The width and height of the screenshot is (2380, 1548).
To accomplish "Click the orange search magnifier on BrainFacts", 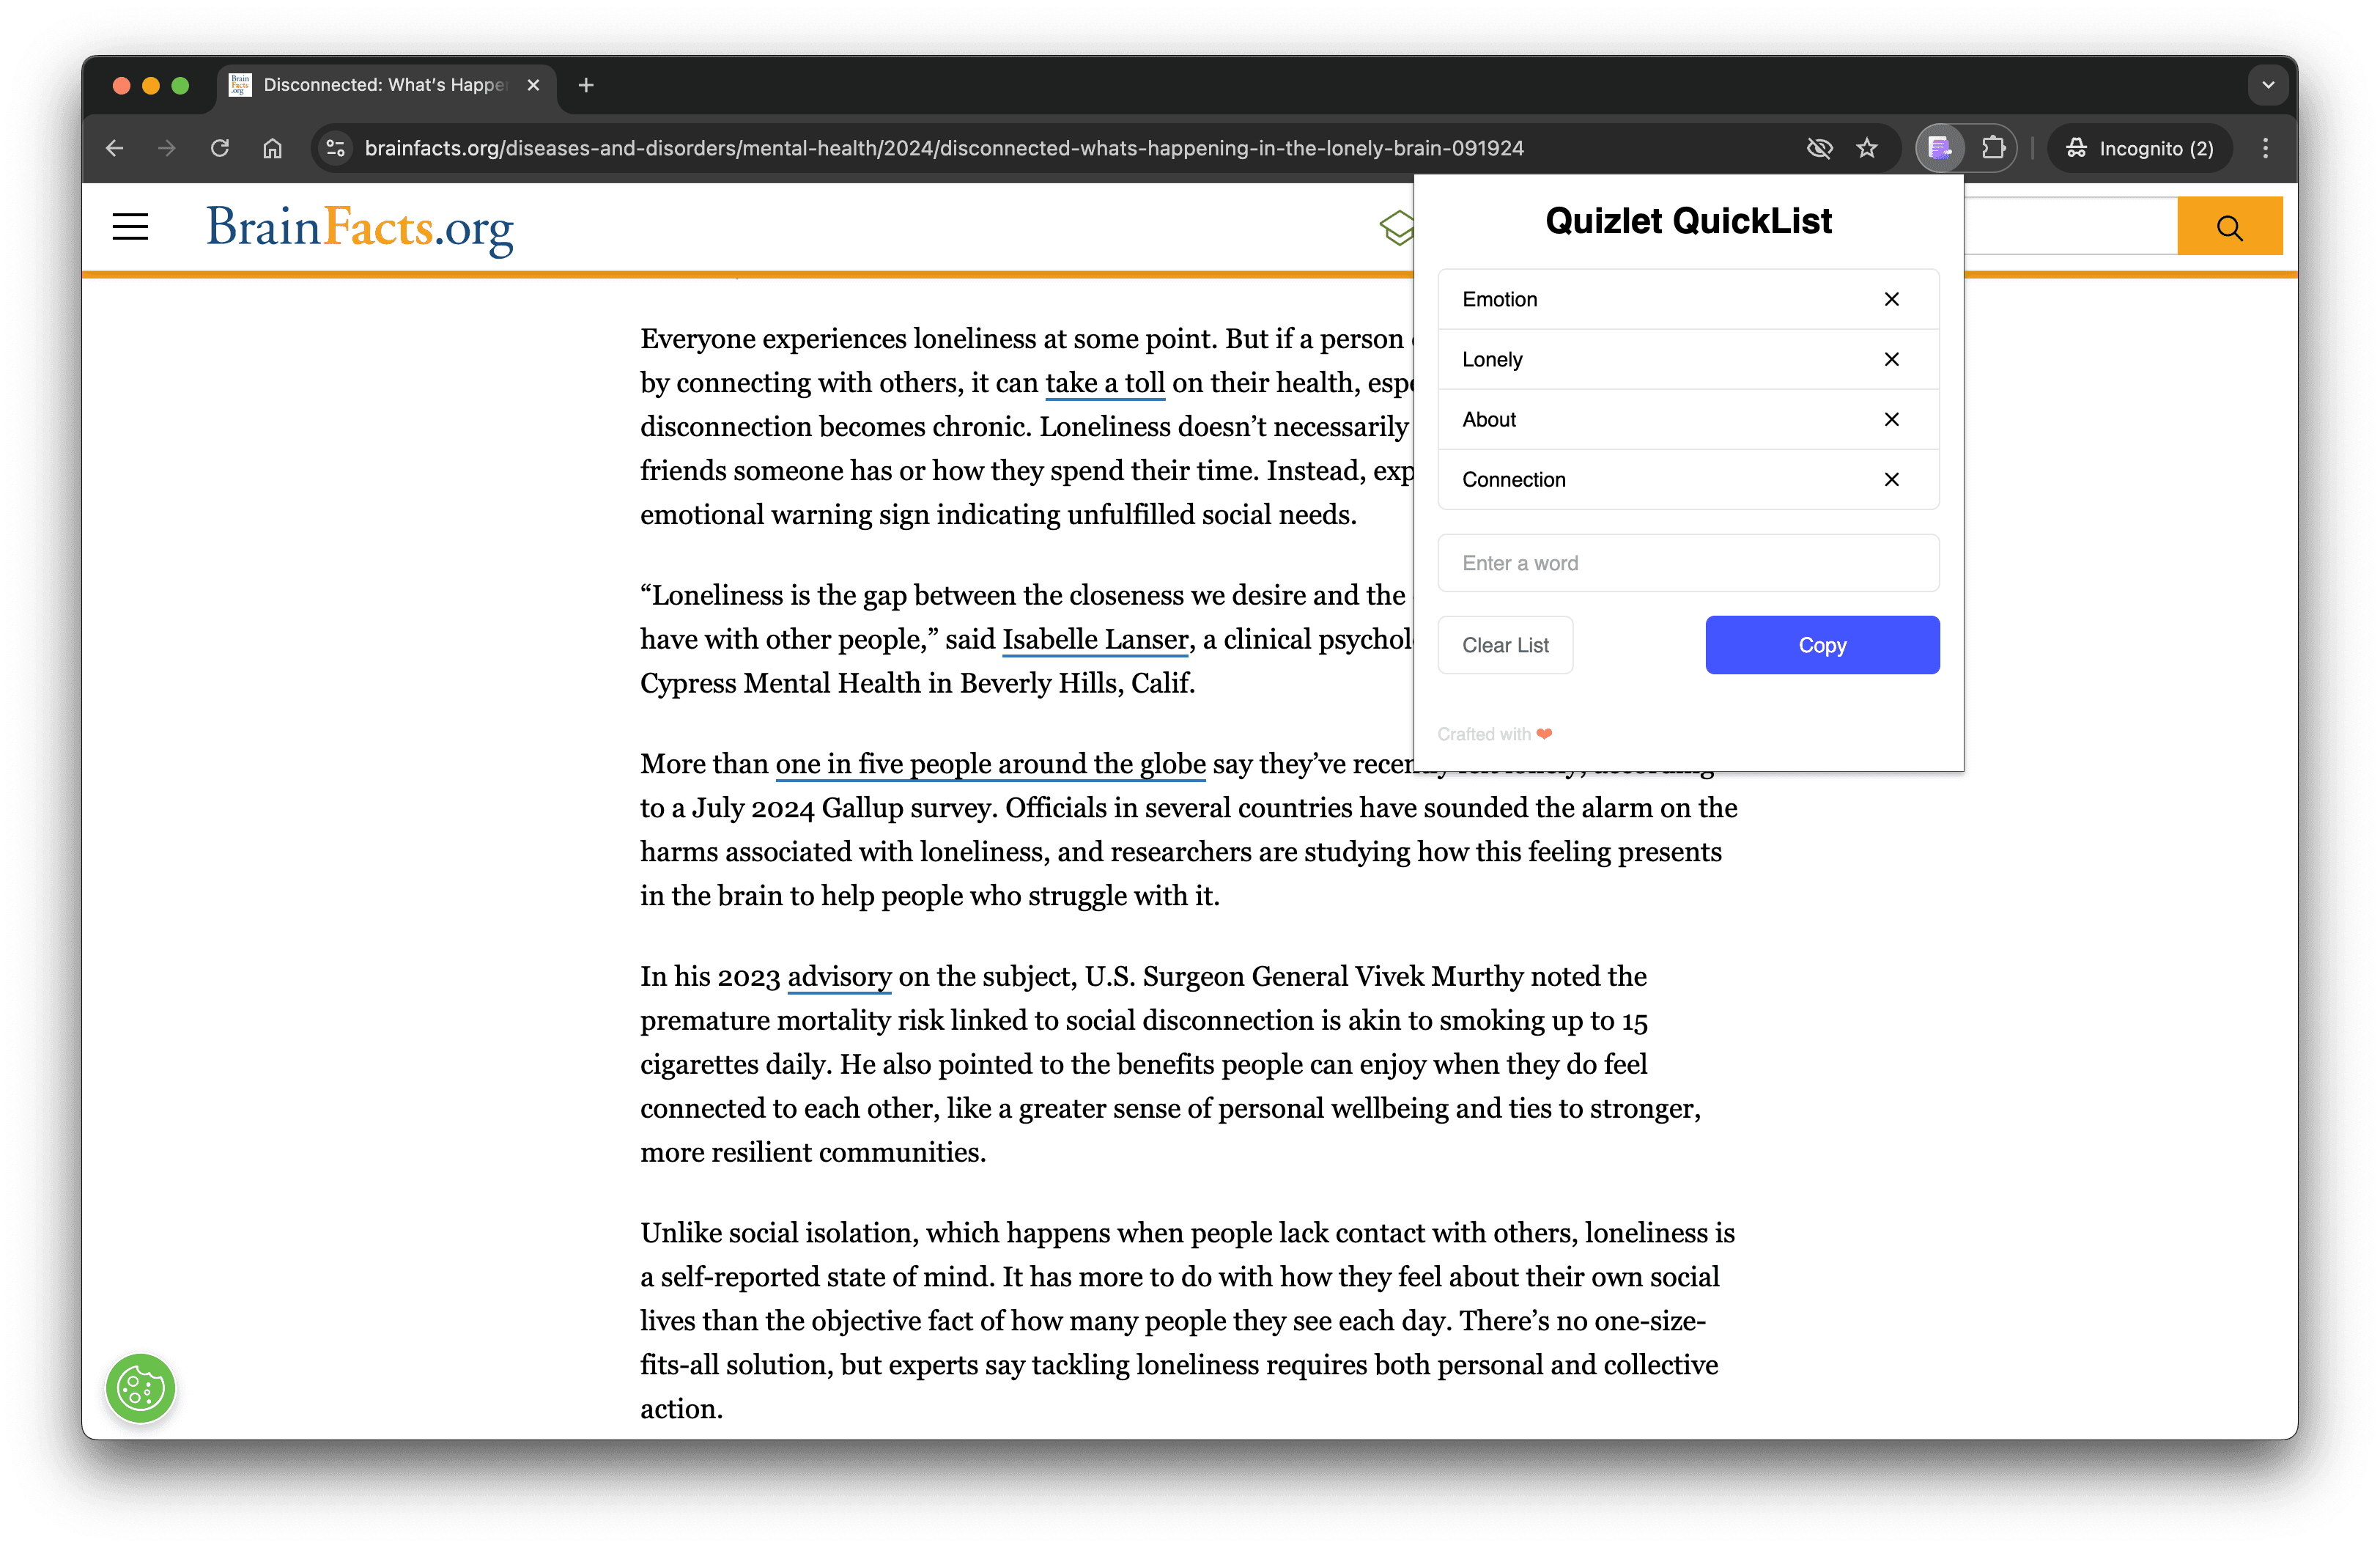I will coord(2229,227).
